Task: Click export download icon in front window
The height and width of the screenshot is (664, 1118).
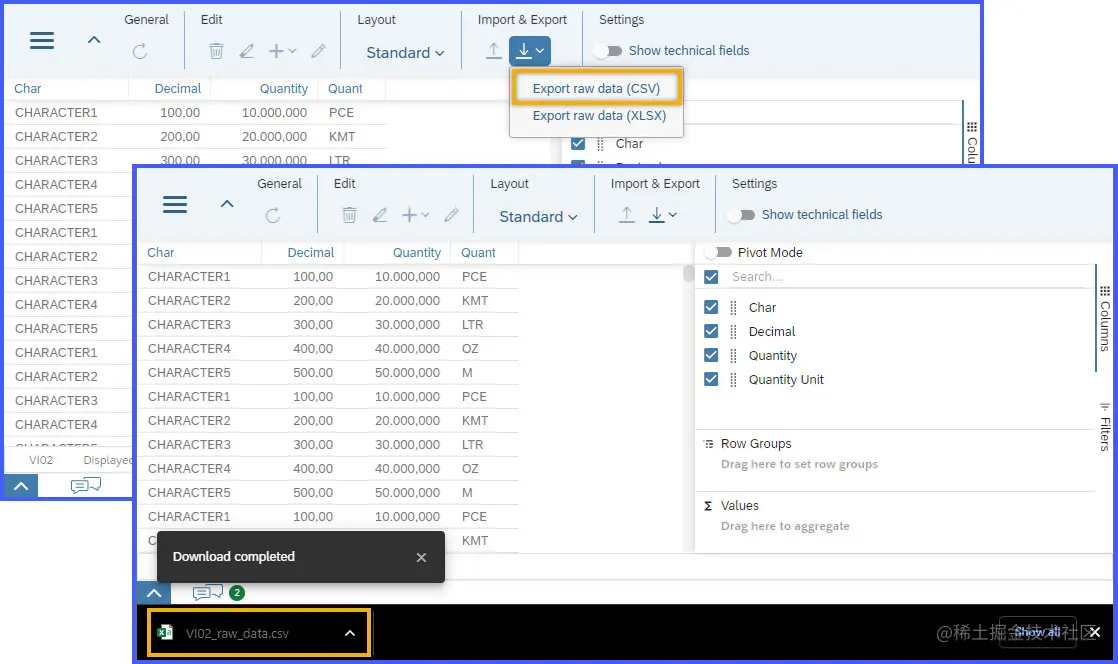Action: pos(656,215)
